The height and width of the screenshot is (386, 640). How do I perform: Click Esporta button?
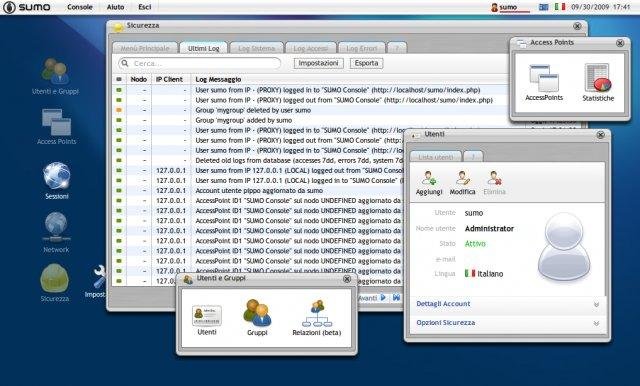click(366, 63)
